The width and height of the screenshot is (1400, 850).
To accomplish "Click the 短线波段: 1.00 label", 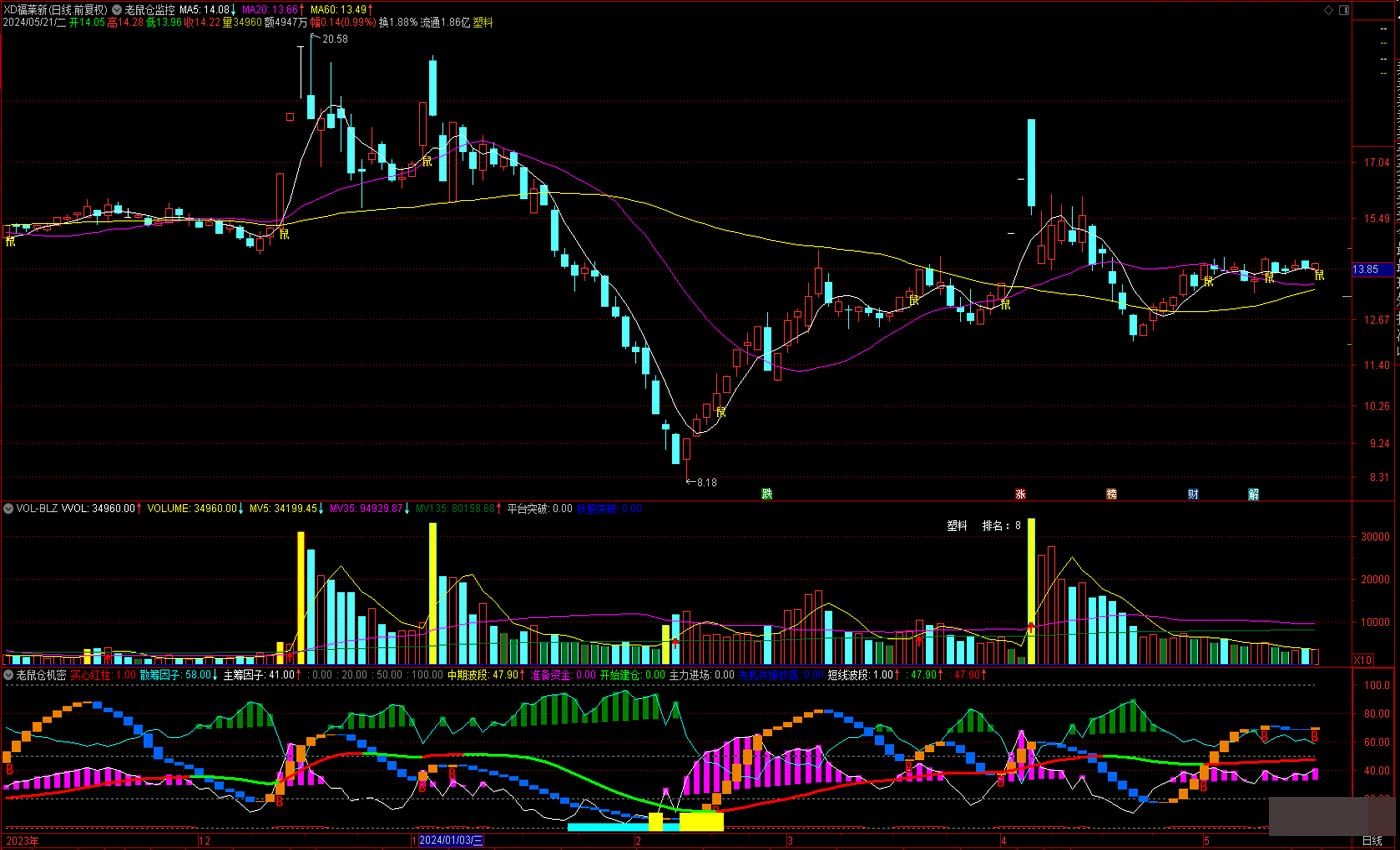I will point(861,675).
